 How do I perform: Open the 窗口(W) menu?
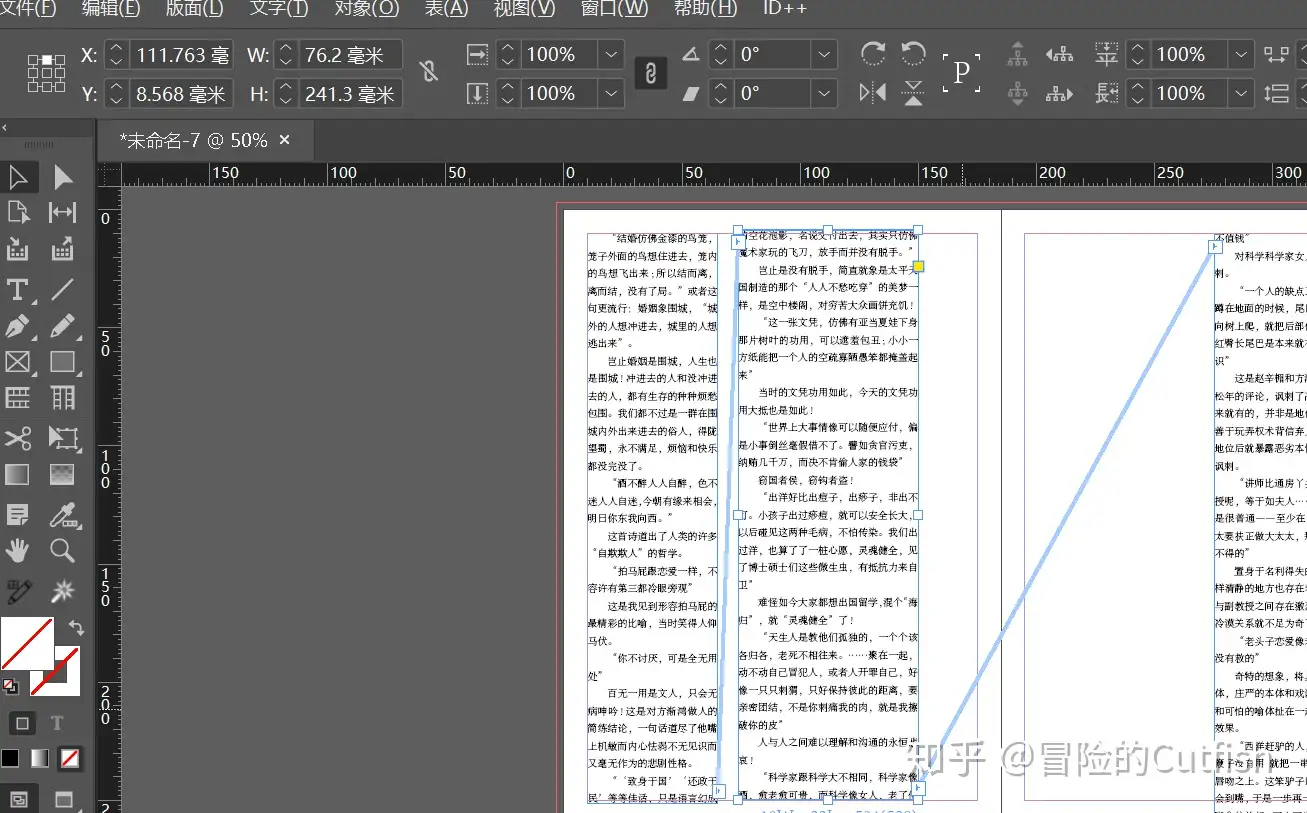614,8
